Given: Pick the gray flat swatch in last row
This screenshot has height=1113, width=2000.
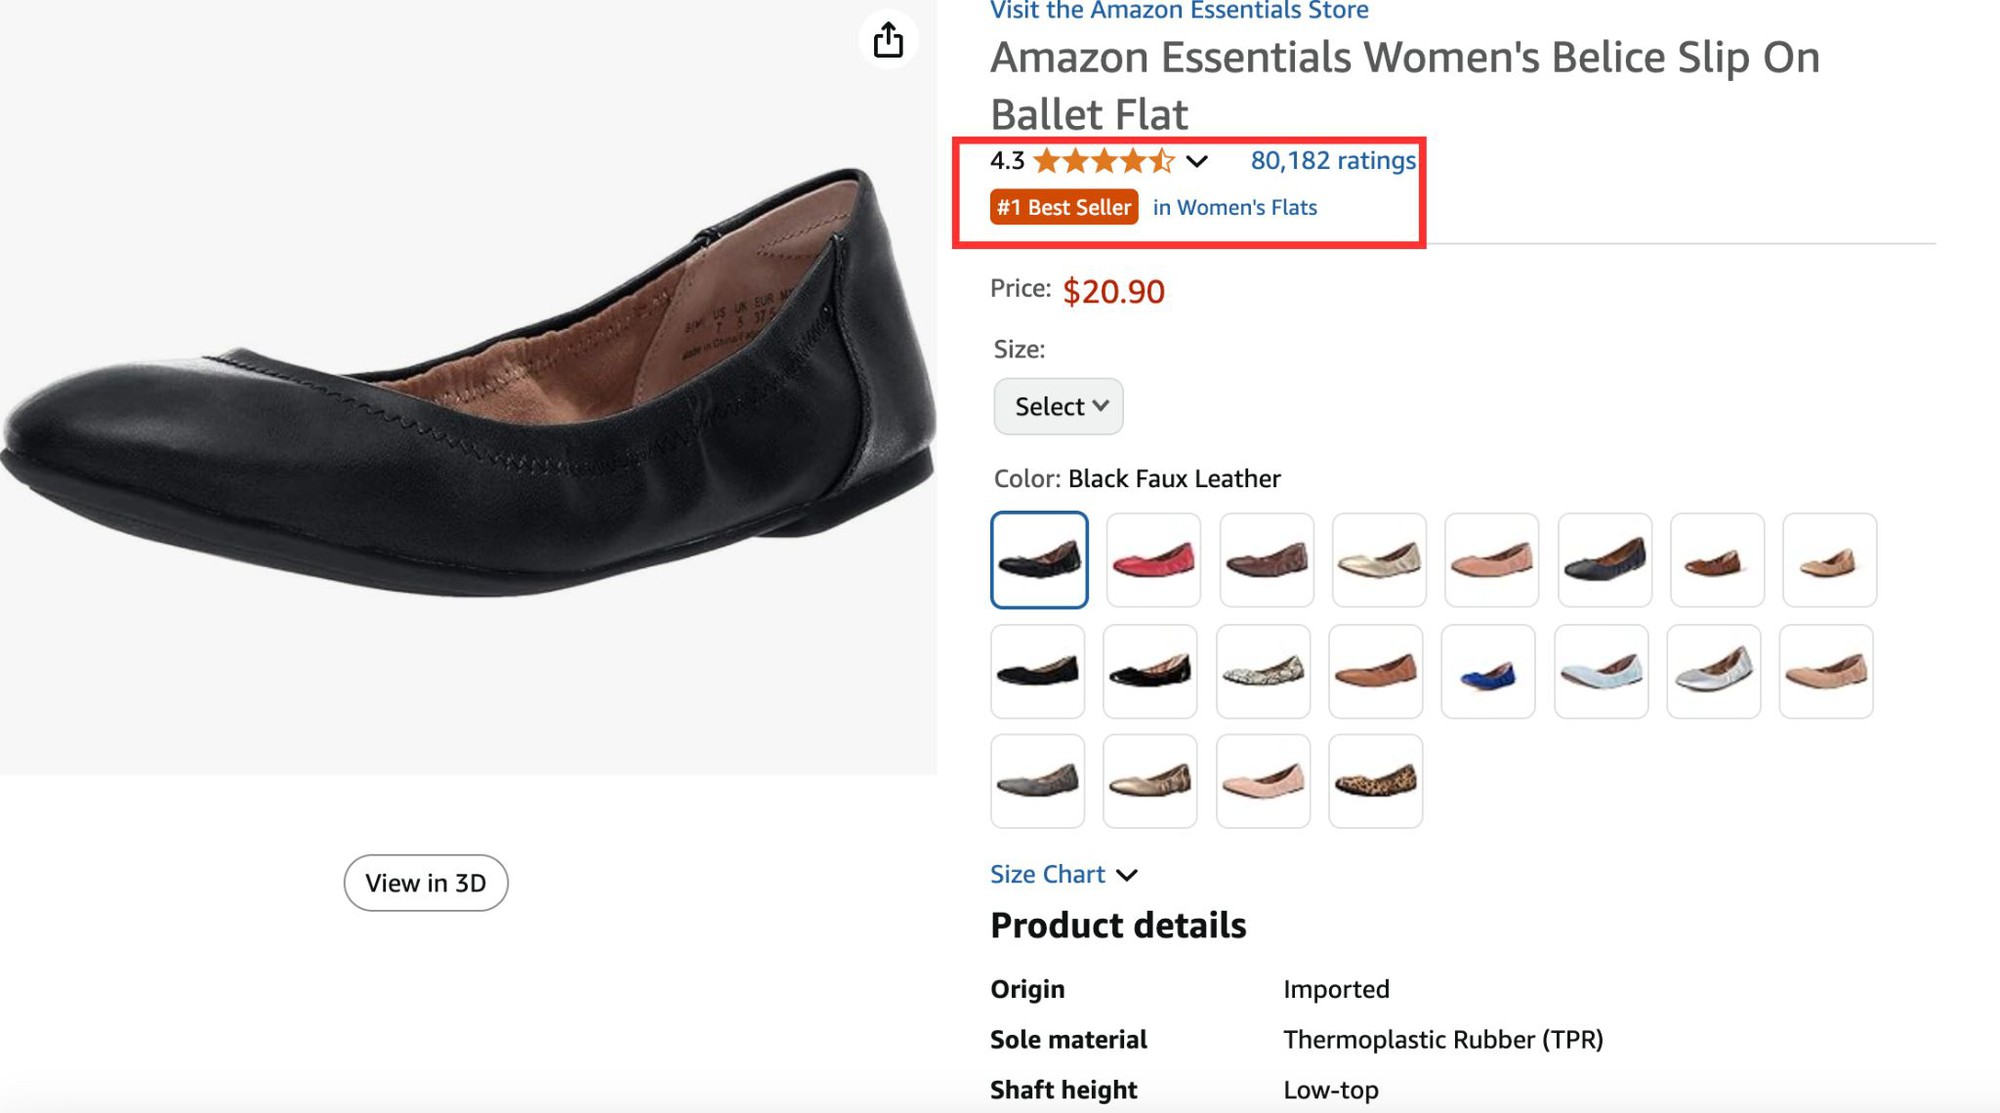Looking at the screenshot, I should (x=1038, y=781).
